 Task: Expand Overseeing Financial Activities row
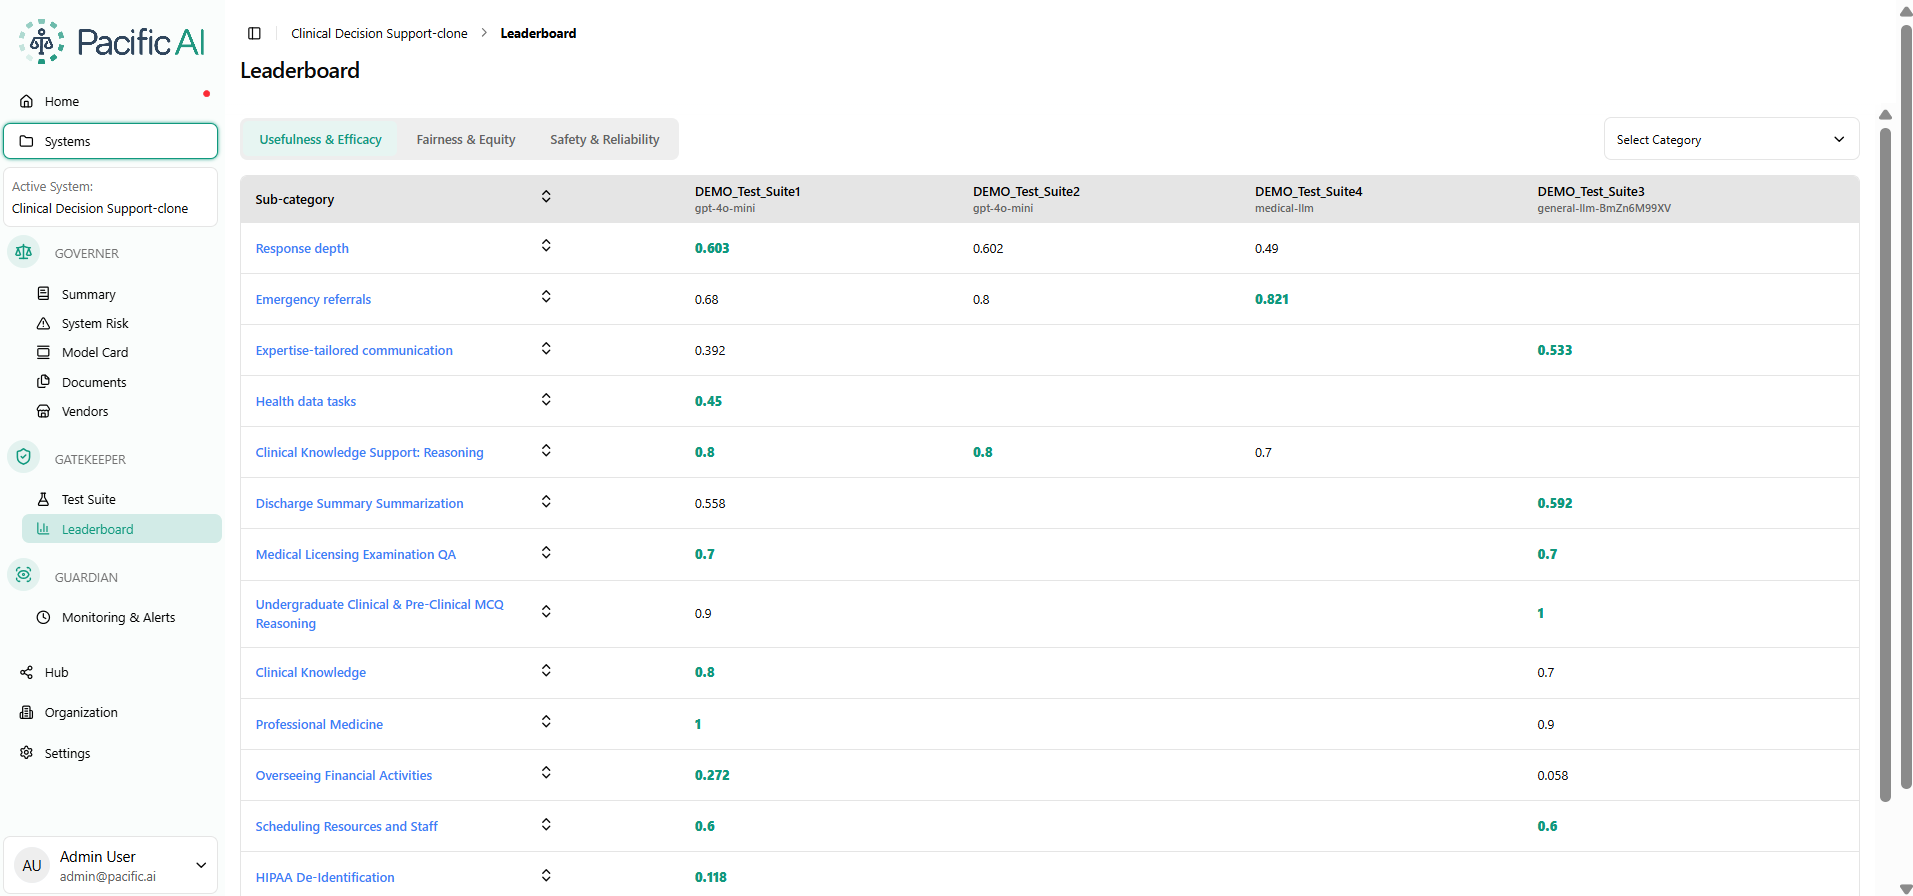click(x=546, y=773)
